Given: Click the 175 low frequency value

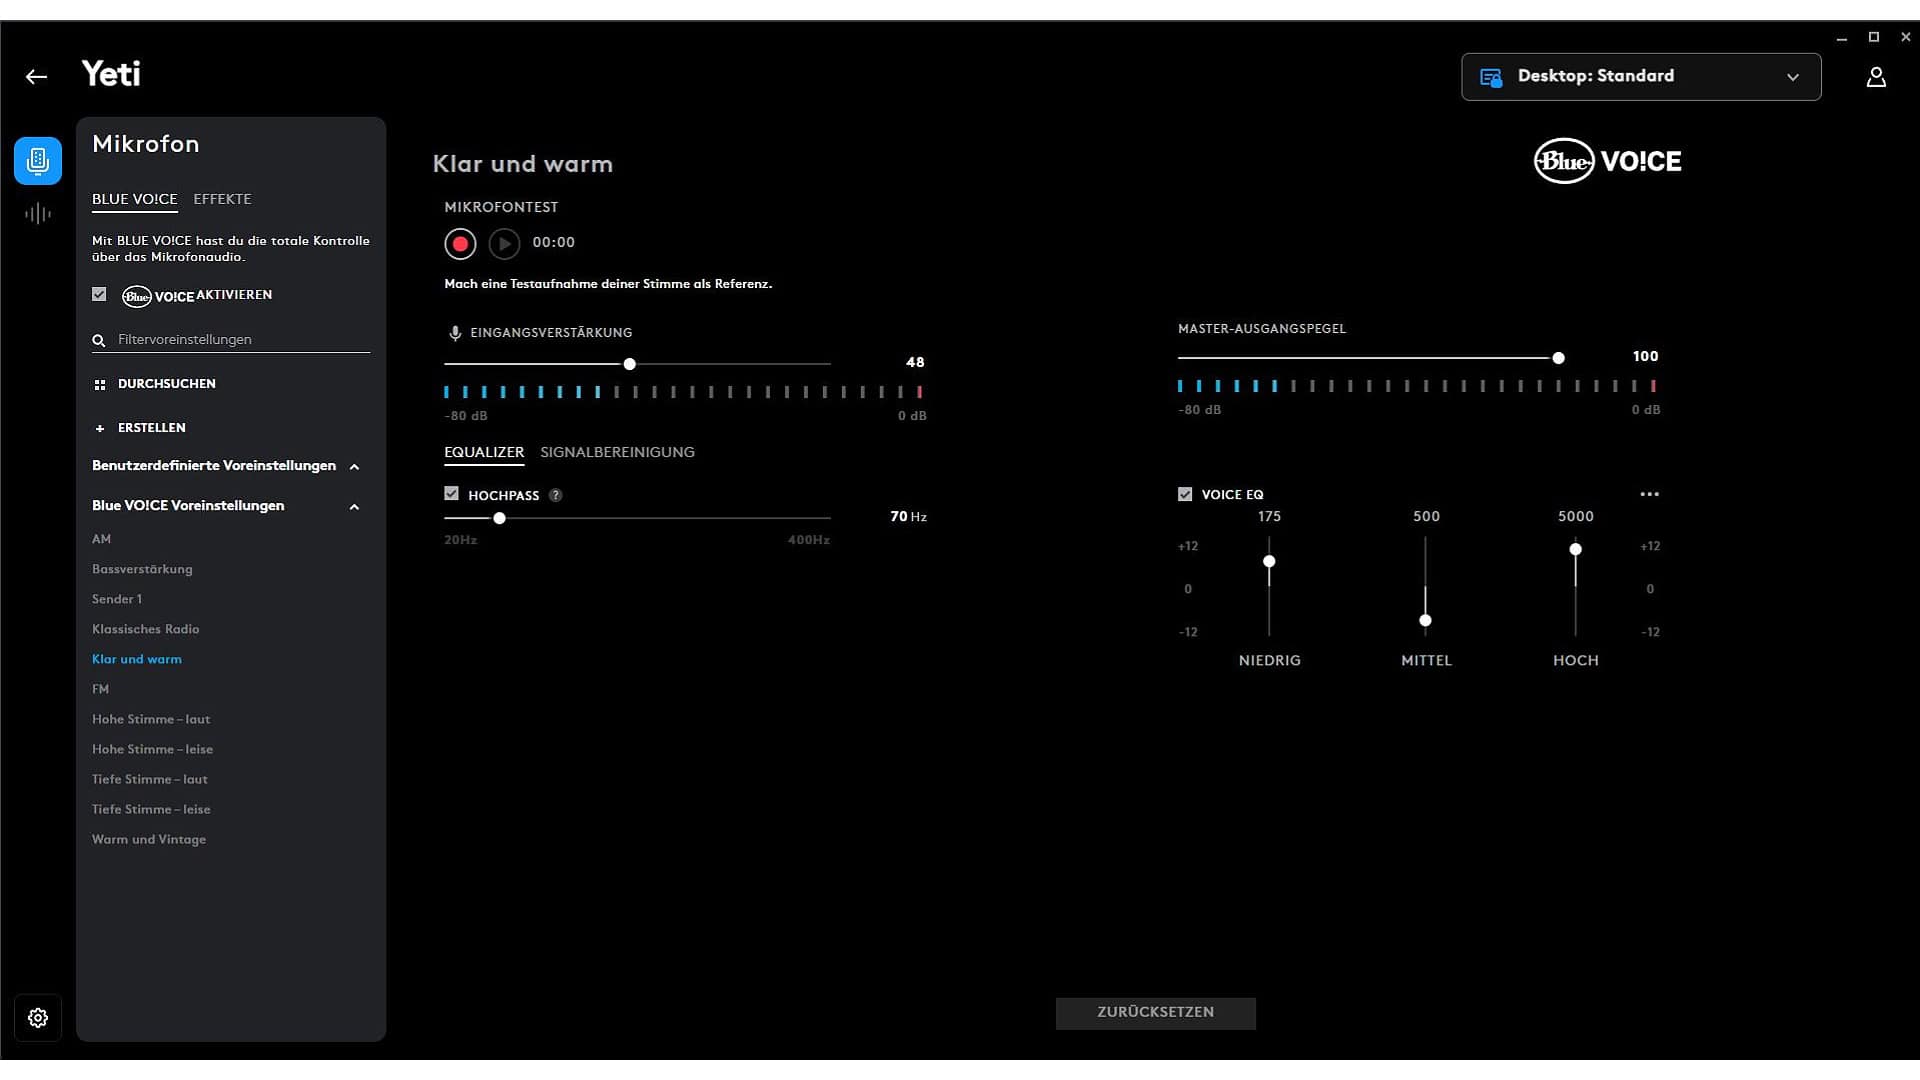Looking at the screenshot, I should coord(1269,516).
